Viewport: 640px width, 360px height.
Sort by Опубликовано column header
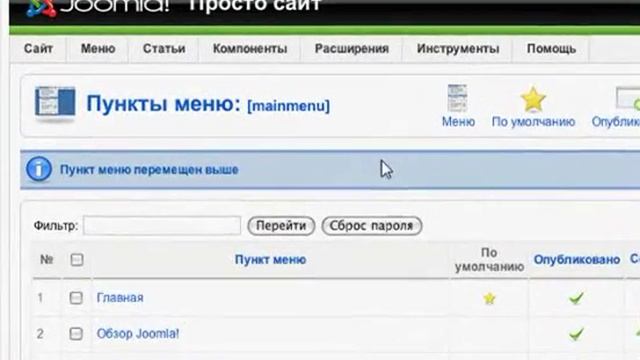(x=577, y=260)
